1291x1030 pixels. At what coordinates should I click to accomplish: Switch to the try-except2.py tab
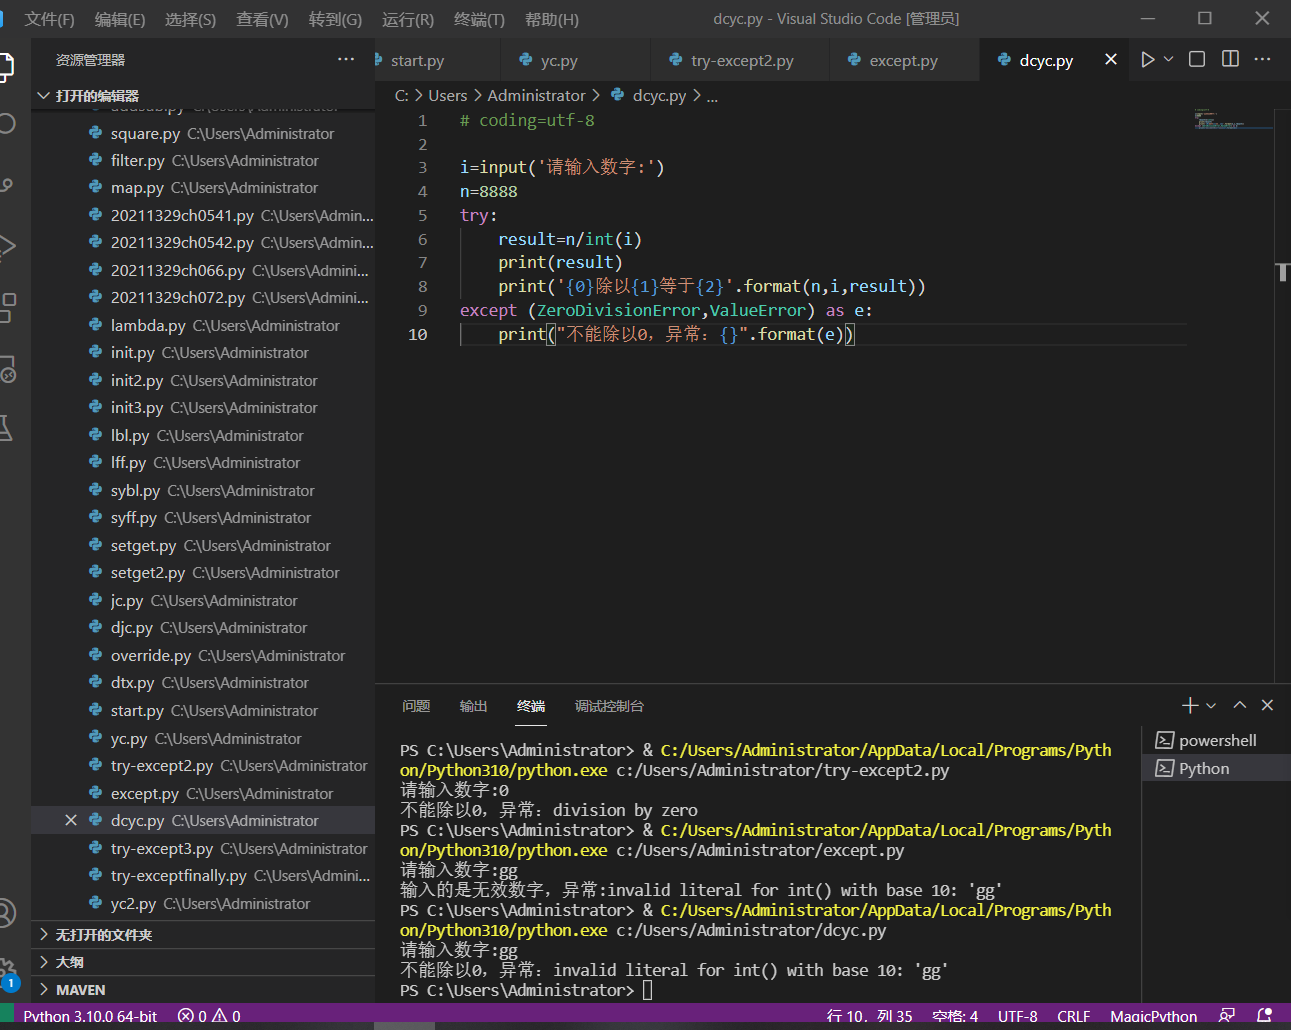pos(741,61)
